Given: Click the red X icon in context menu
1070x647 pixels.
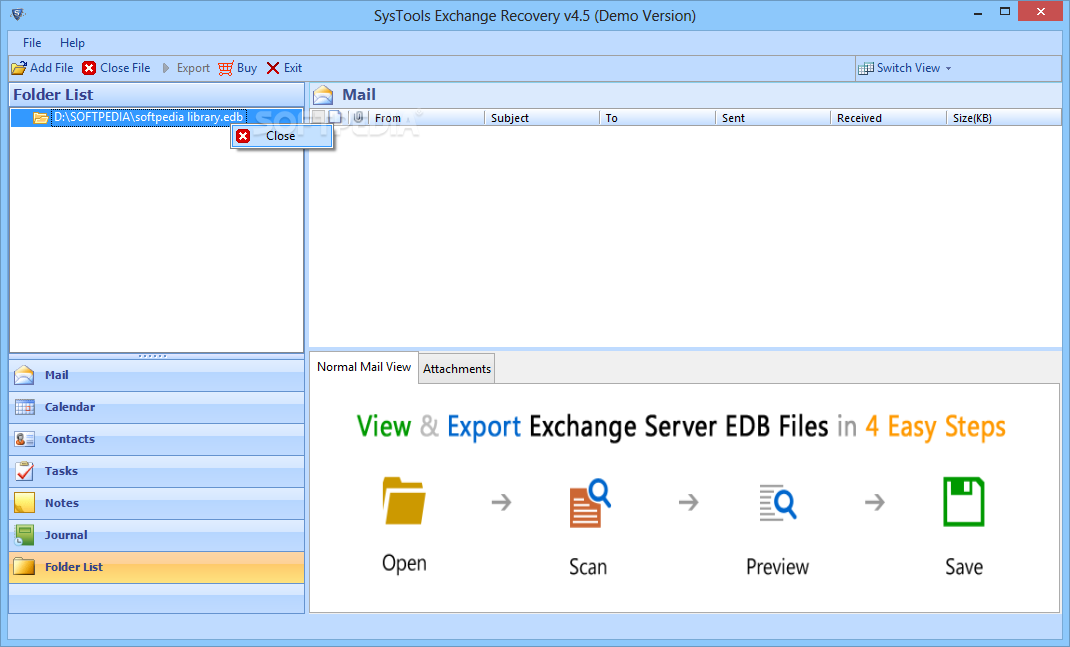Looking at the screenshot, I should (x=243, y=136).
